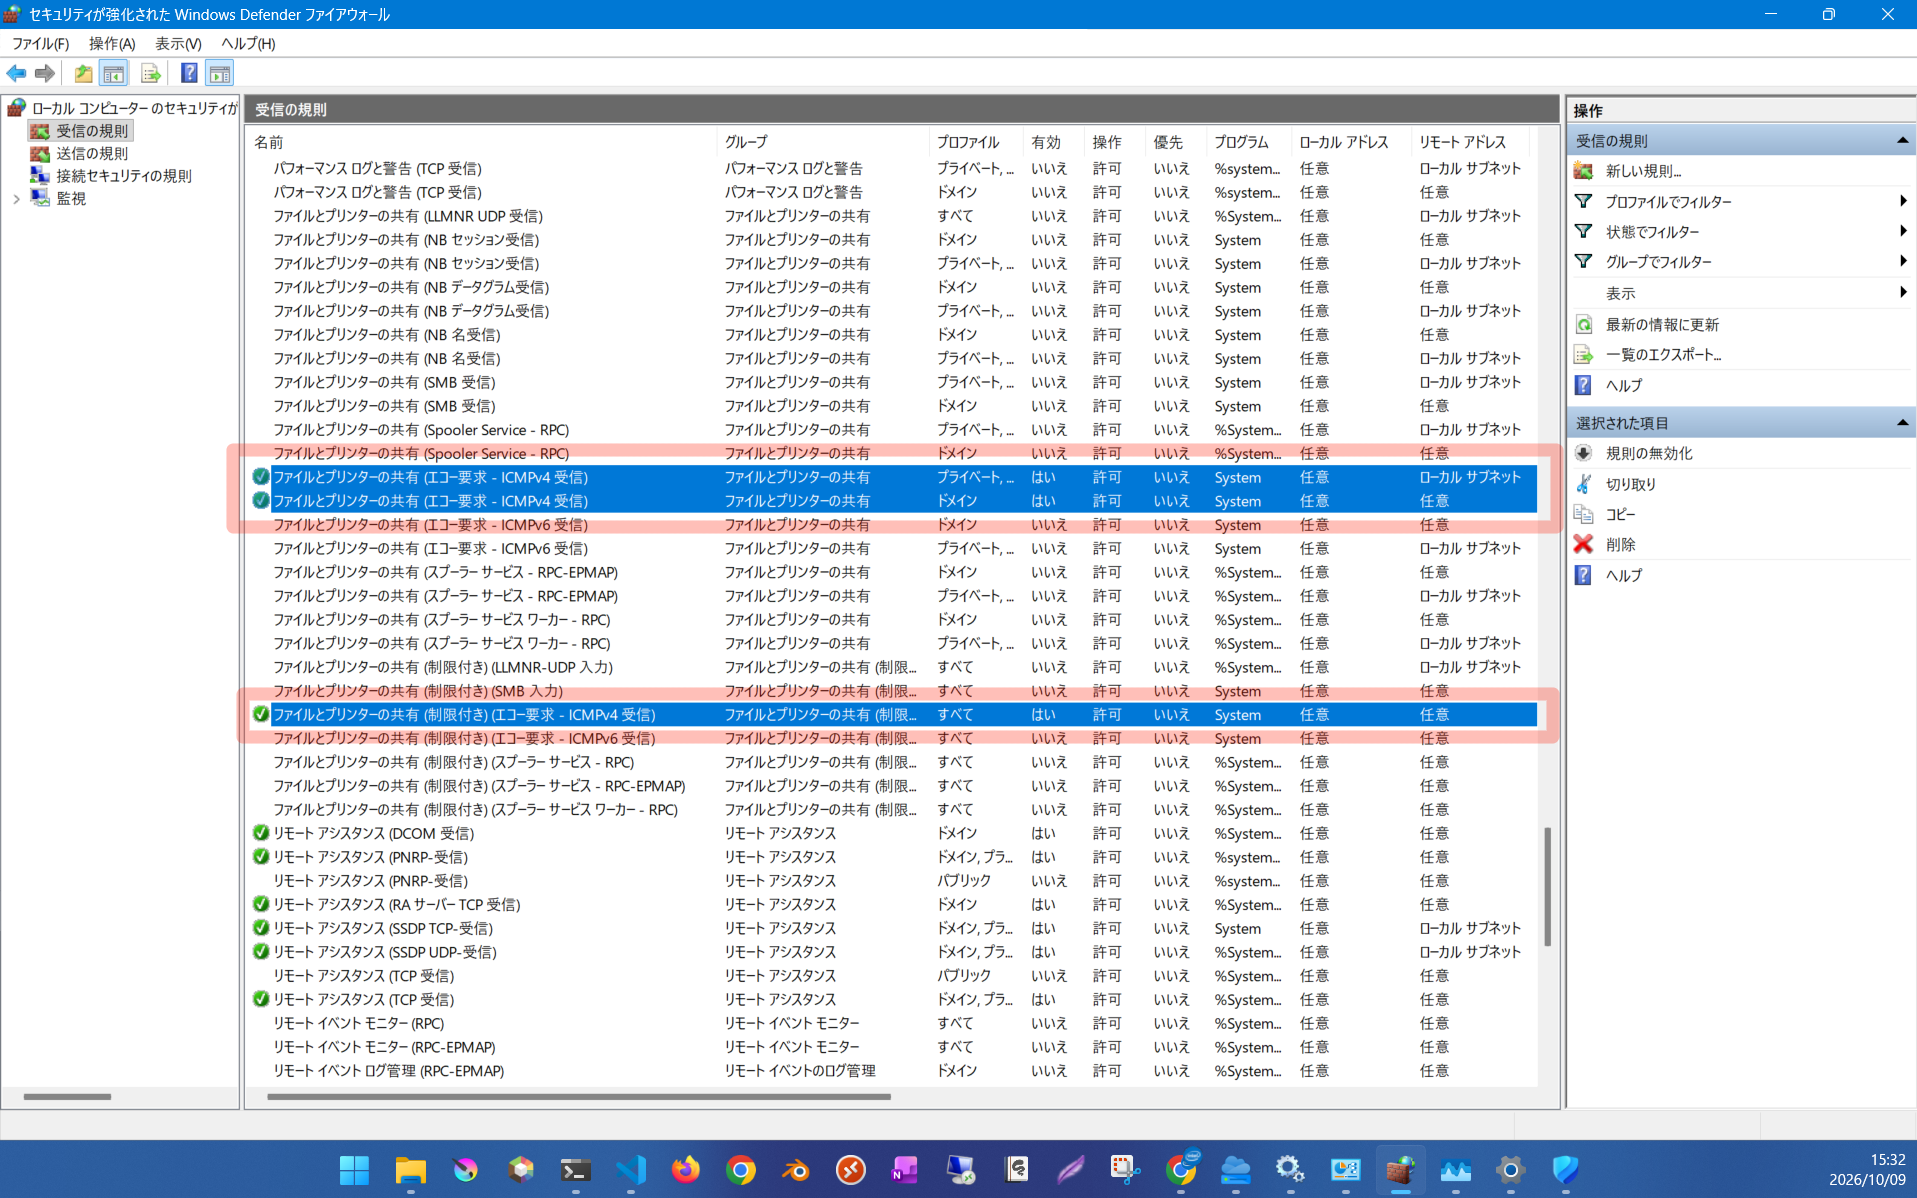This screenshot has width=1917, height=1198.
Task: Select 送信の規則 in the tree
Action: [92, 153]
